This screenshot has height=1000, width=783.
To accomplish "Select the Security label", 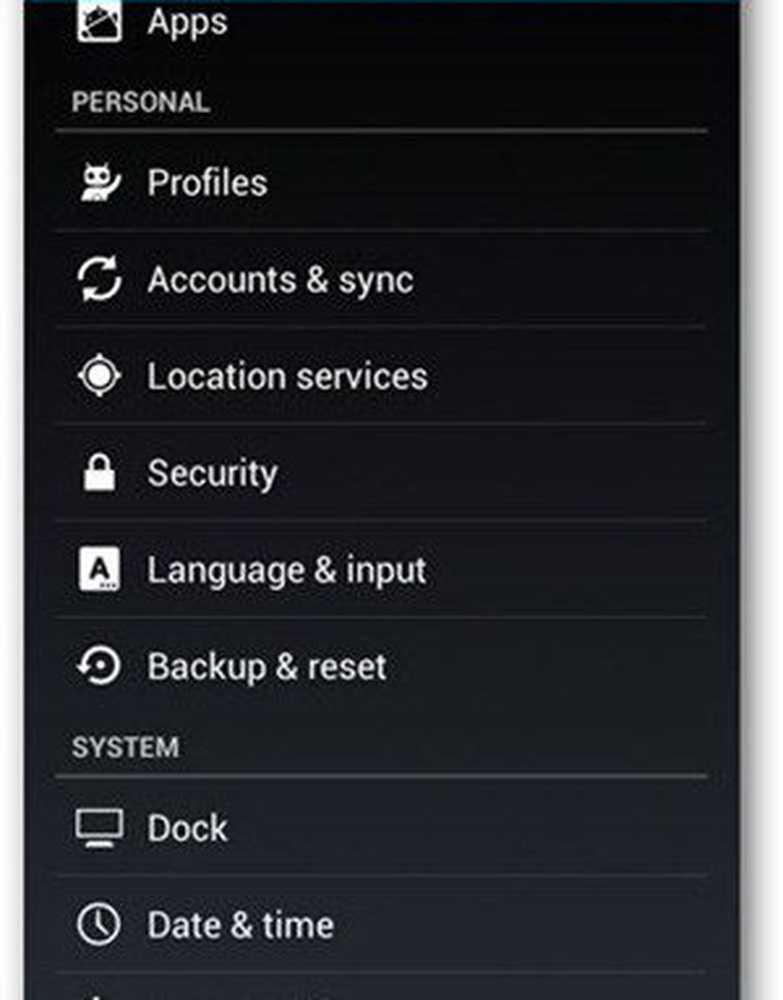I will click(x=212, y=473).
